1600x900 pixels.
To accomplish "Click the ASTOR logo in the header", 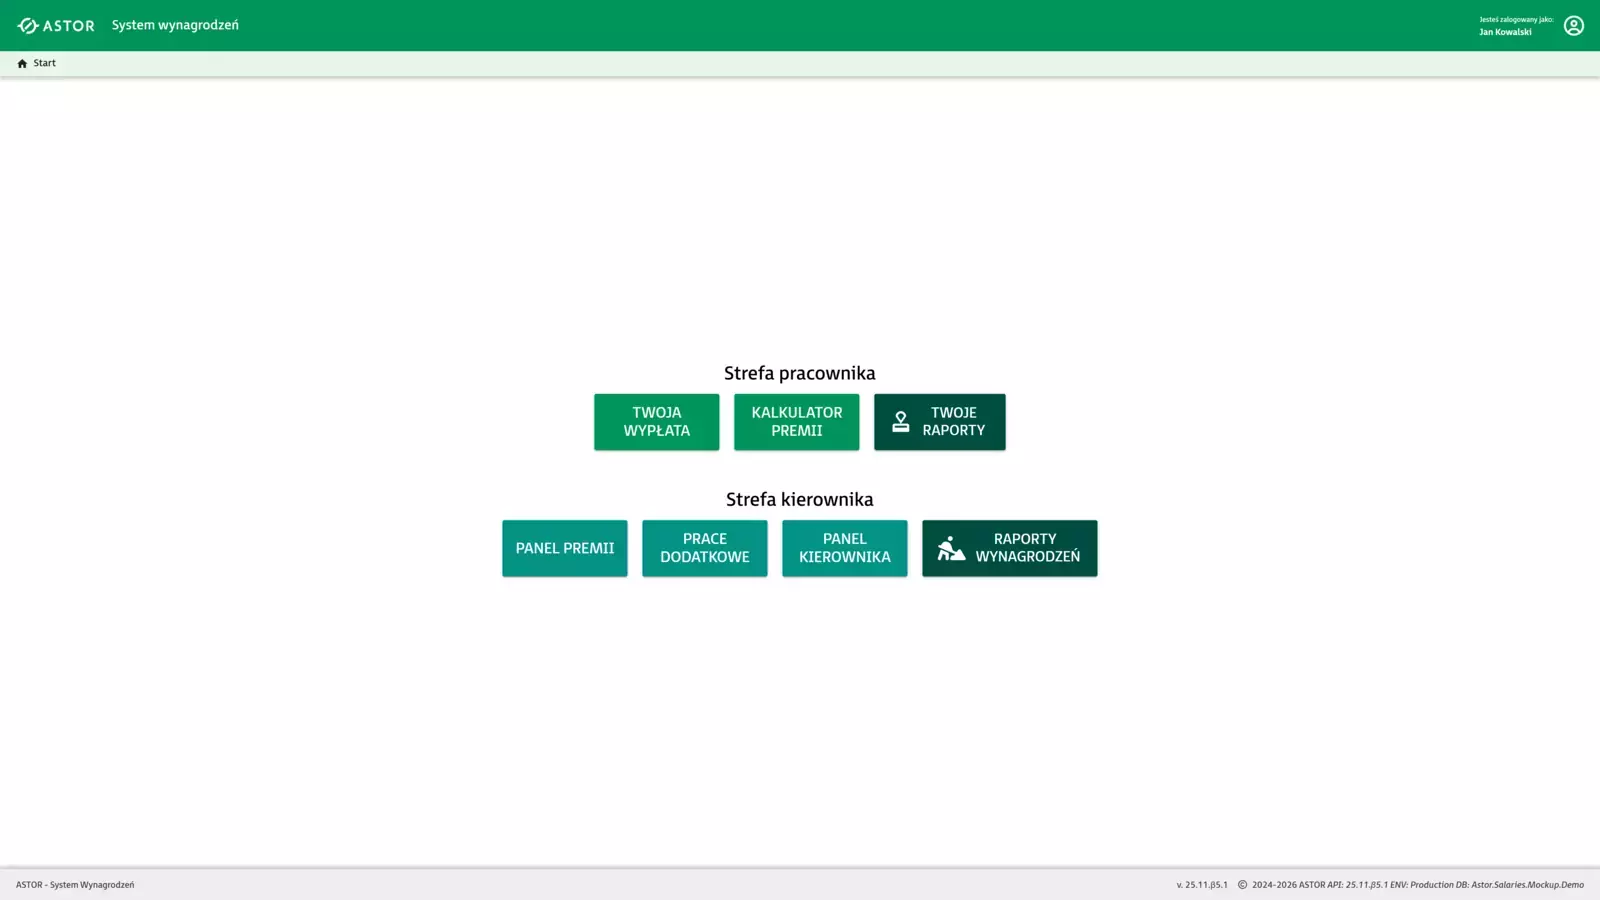I will tap(56, 26).
